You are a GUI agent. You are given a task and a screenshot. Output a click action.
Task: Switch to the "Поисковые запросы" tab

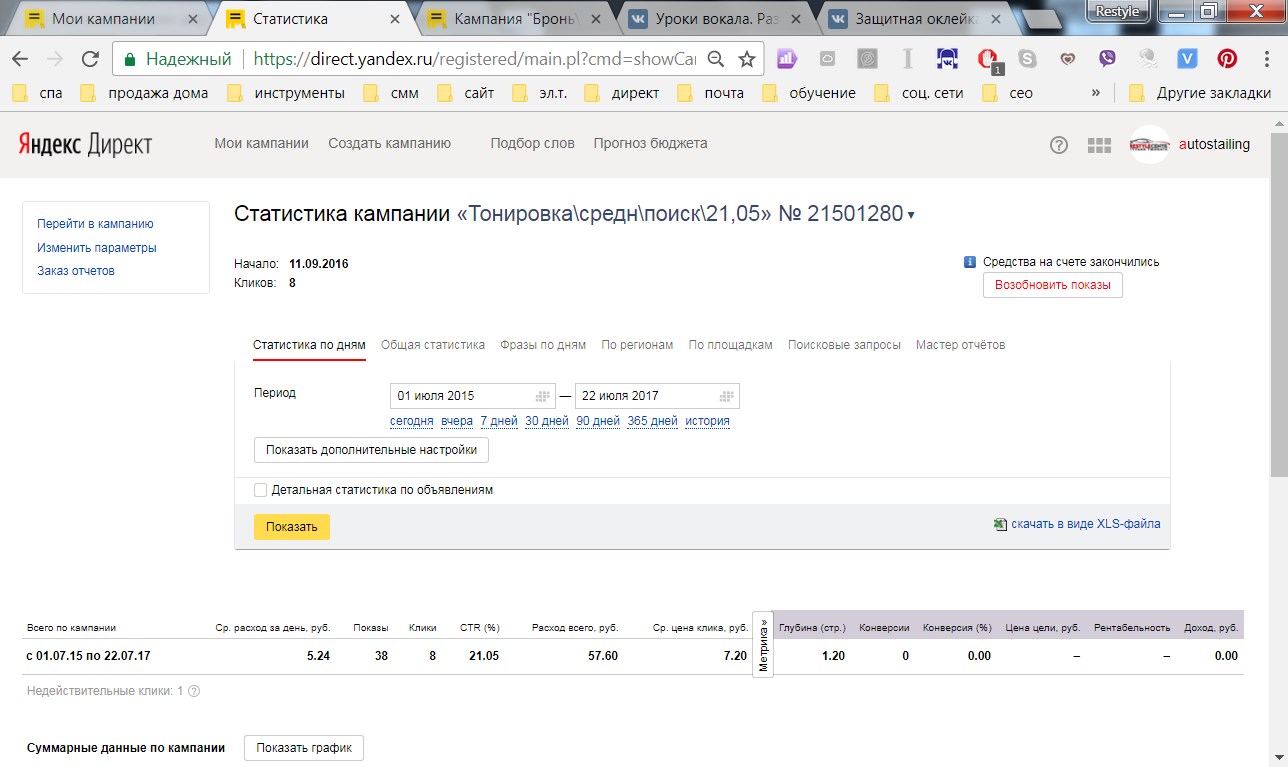[x=844, y=345]
